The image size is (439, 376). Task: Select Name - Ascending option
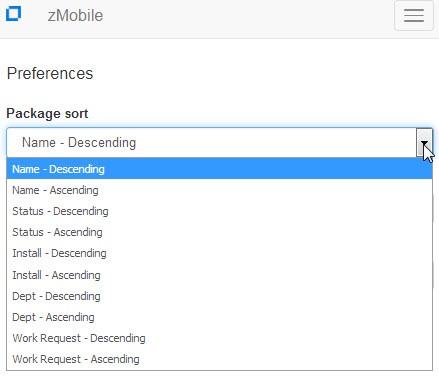219,190
